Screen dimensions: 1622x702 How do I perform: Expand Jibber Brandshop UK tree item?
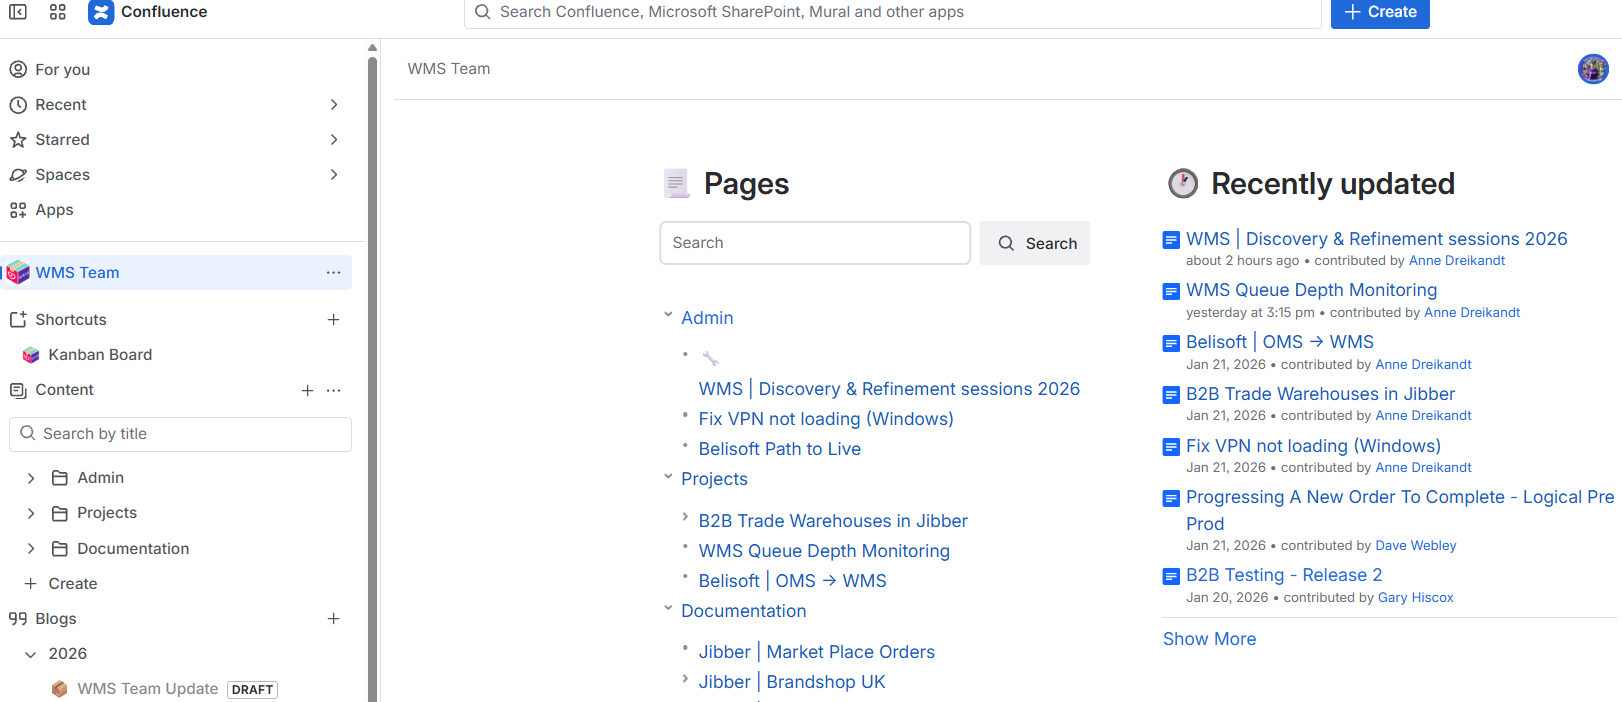[x=685, y=679]
